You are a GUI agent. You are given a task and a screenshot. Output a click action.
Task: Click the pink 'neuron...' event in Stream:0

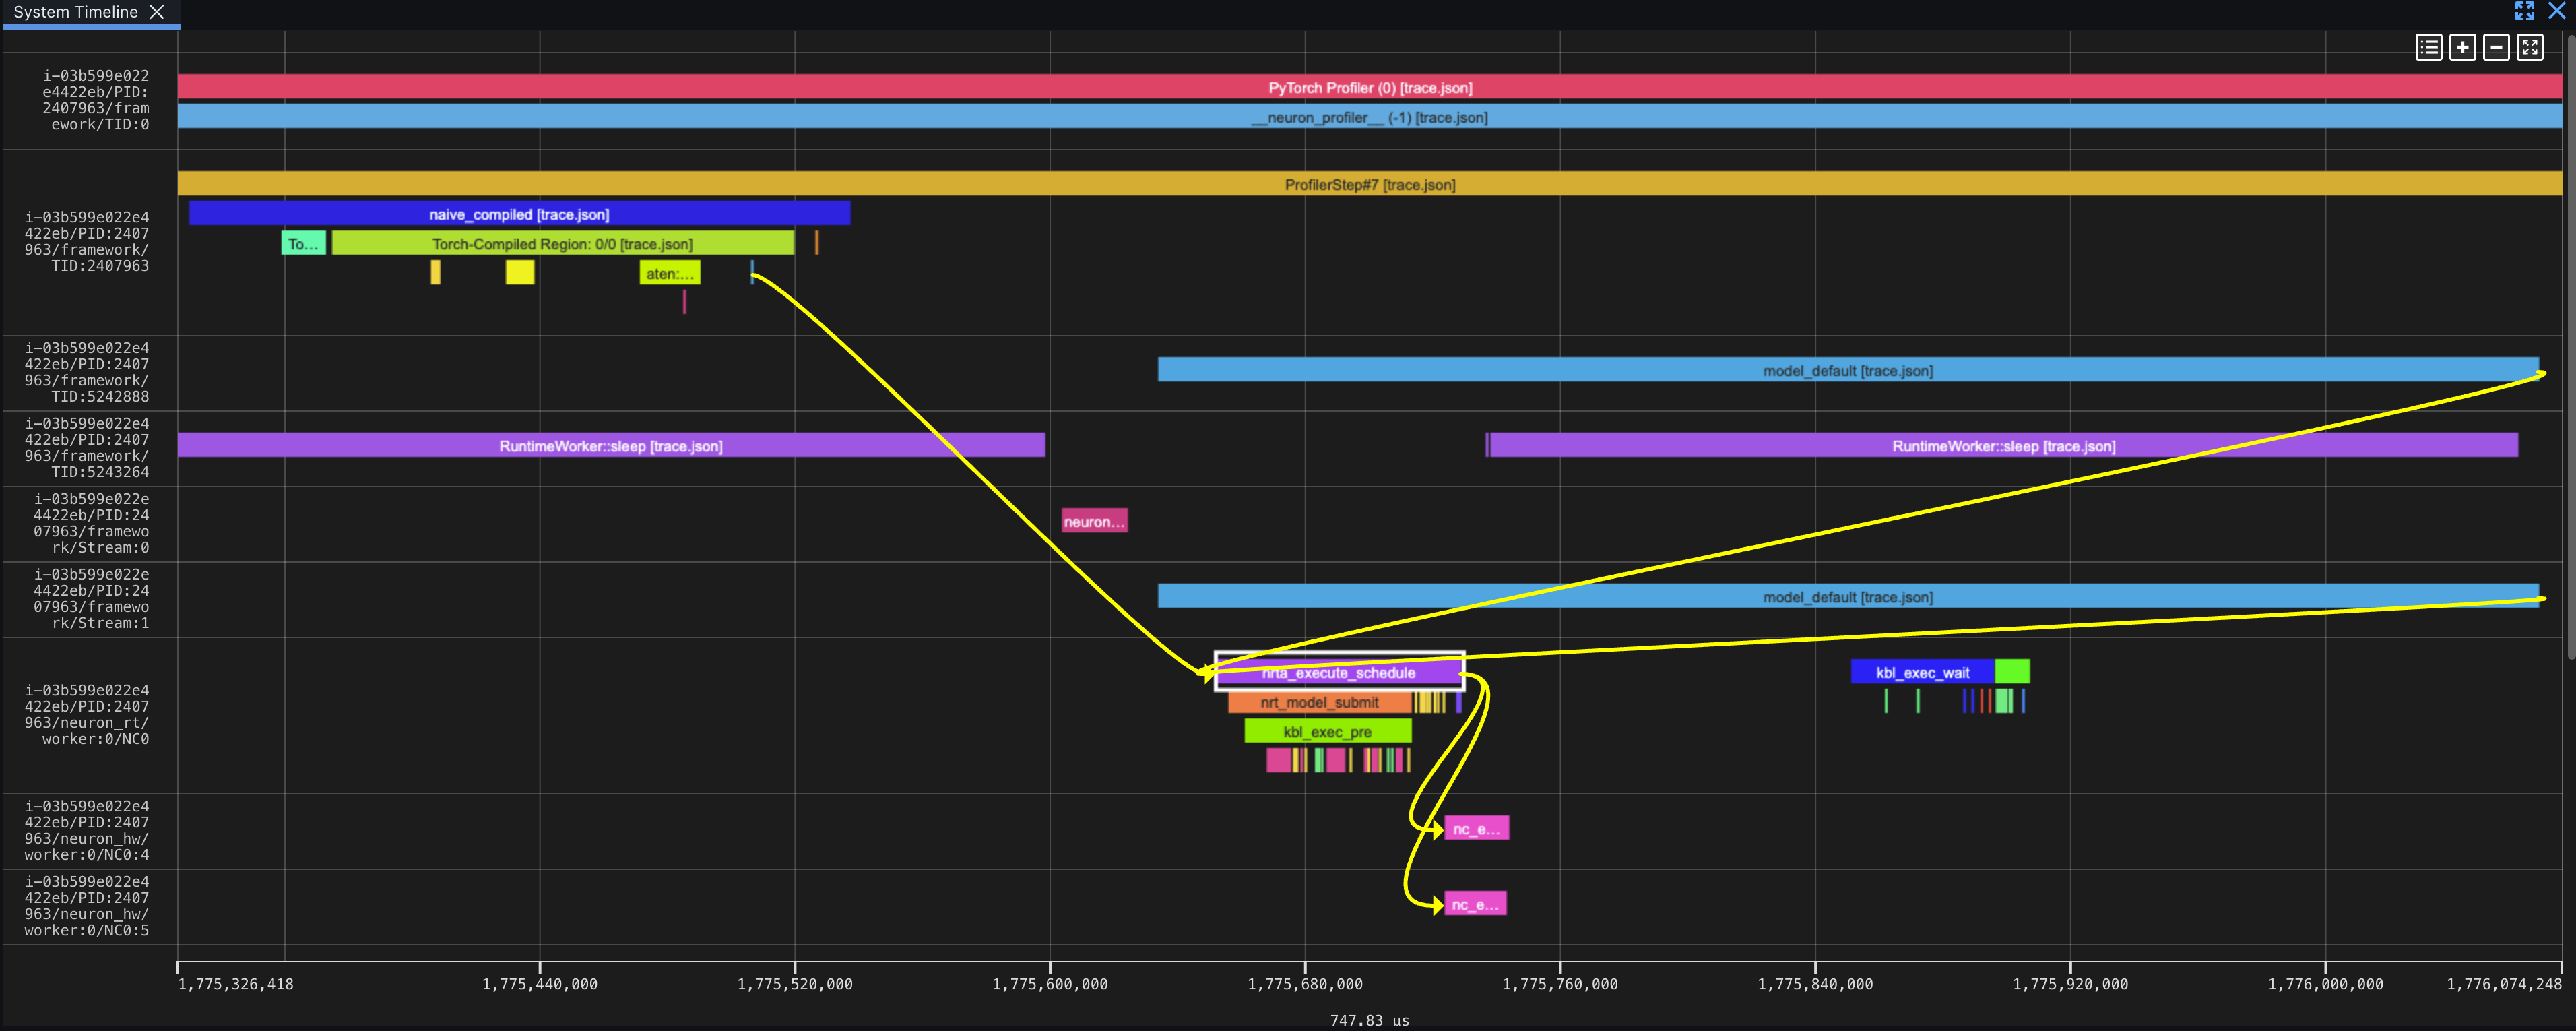(1094, 521)
